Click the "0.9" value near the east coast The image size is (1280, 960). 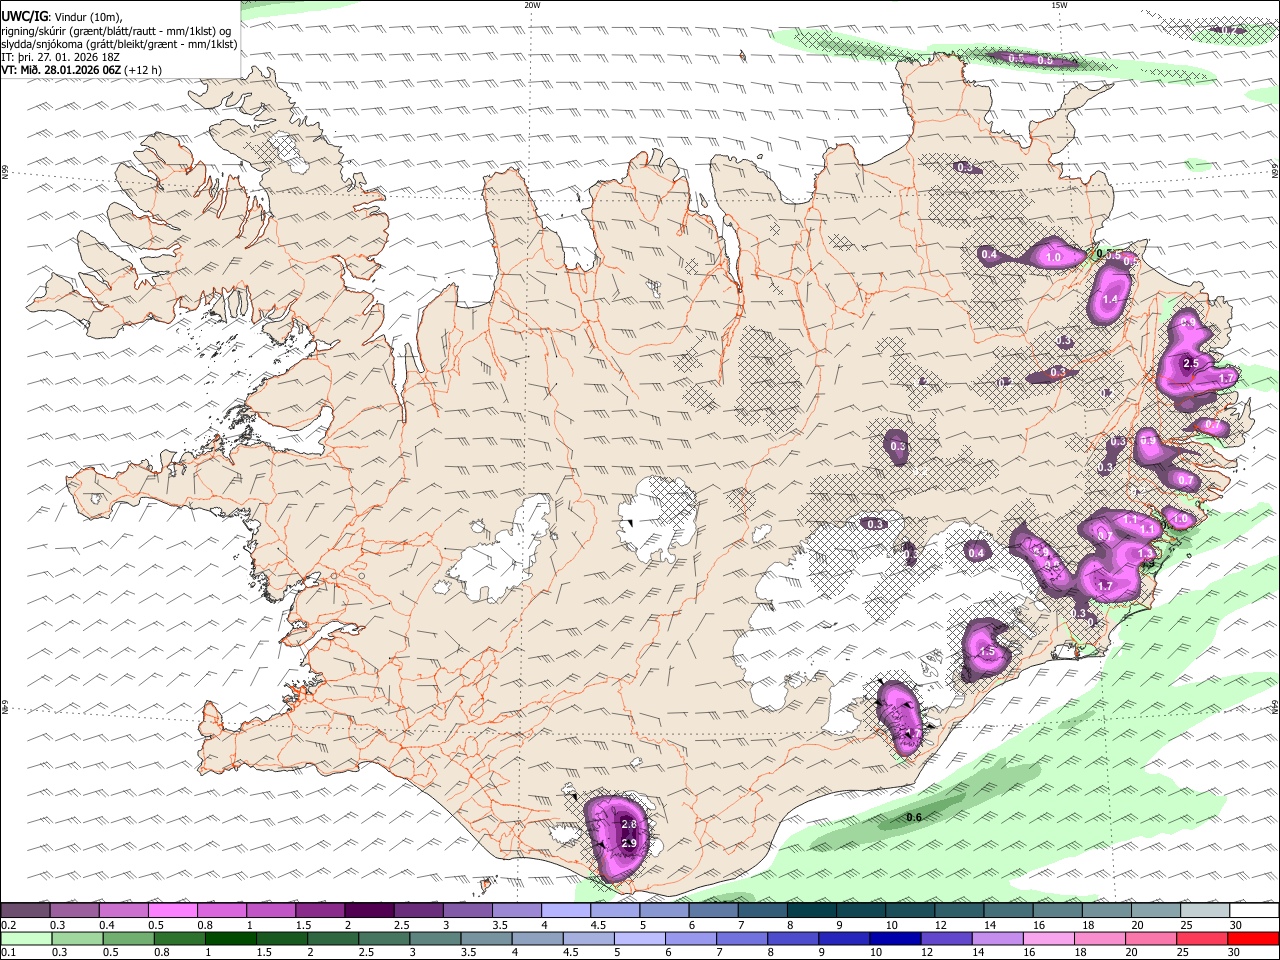pyautogui.click(x=1148, y=441)
